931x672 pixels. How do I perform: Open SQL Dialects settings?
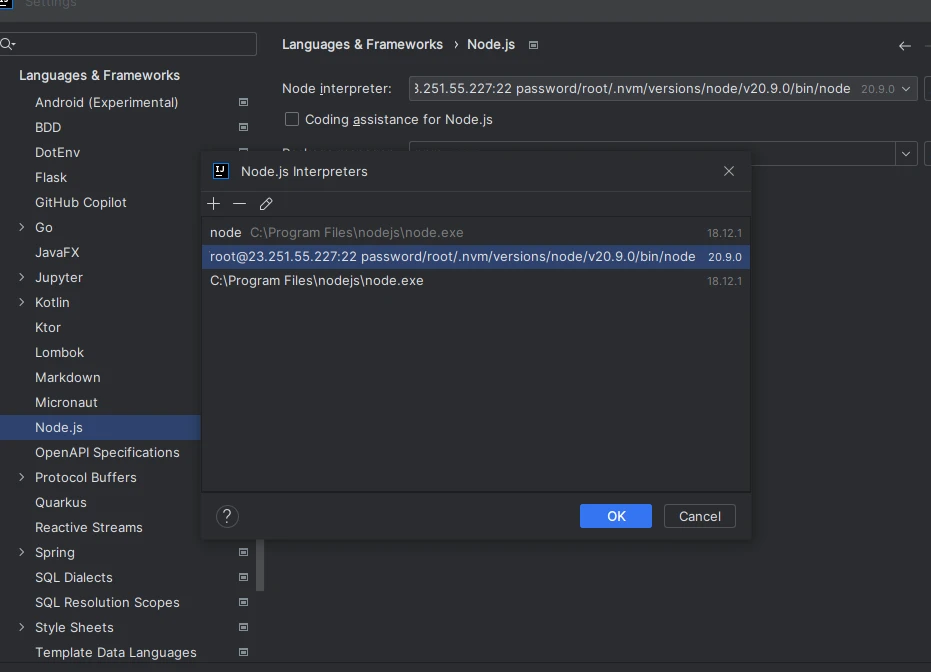74,578
